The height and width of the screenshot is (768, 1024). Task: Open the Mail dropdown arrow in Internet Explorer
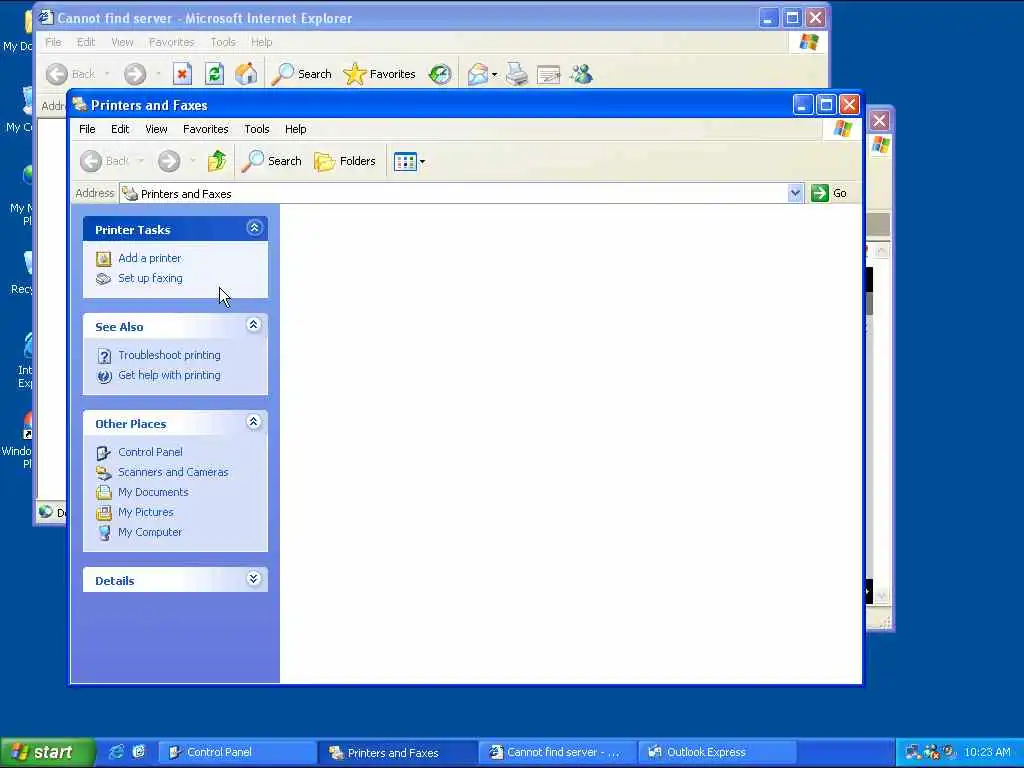[494, 74]
